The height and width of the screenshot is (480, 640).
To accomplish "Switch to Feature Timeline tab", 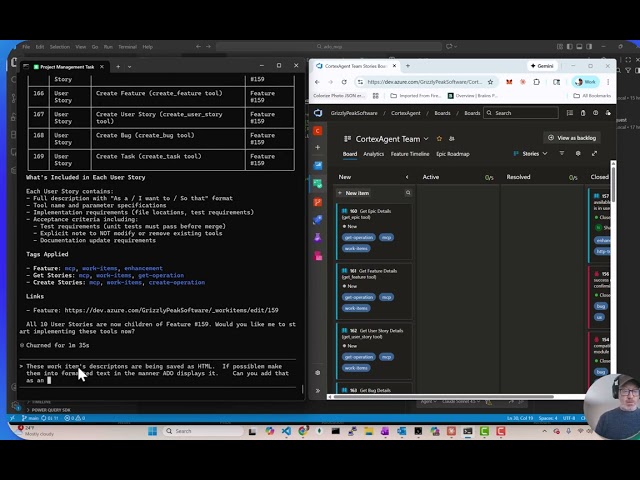I will click(410, 154).
